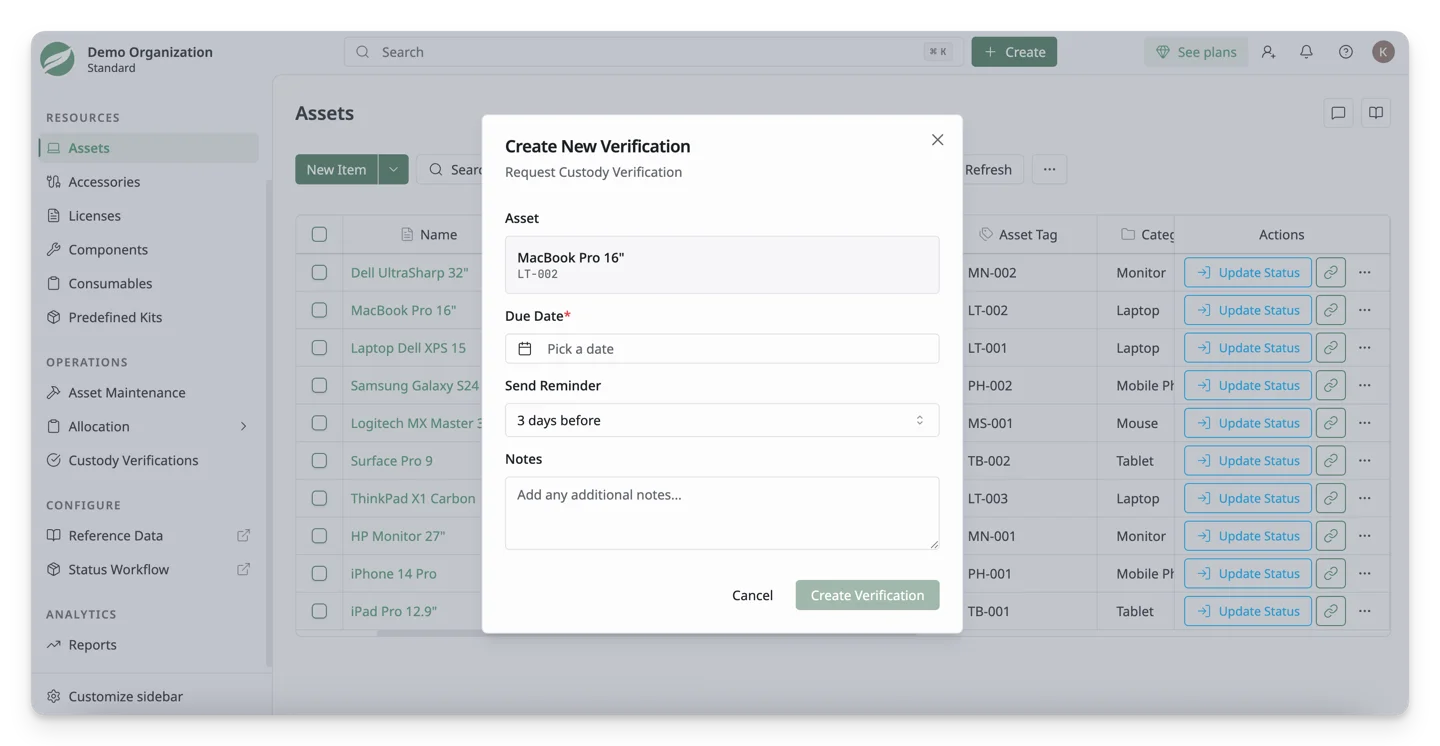Select the MacBook Pro 16" row checkbox
The width and height of the screenshot is (1440, 746).
tap(319, 311)
